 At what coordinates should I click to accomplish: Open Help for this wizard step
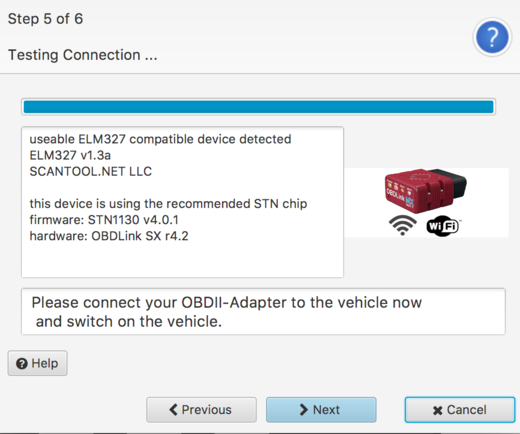pyautogui.click(x=38, y=363)
